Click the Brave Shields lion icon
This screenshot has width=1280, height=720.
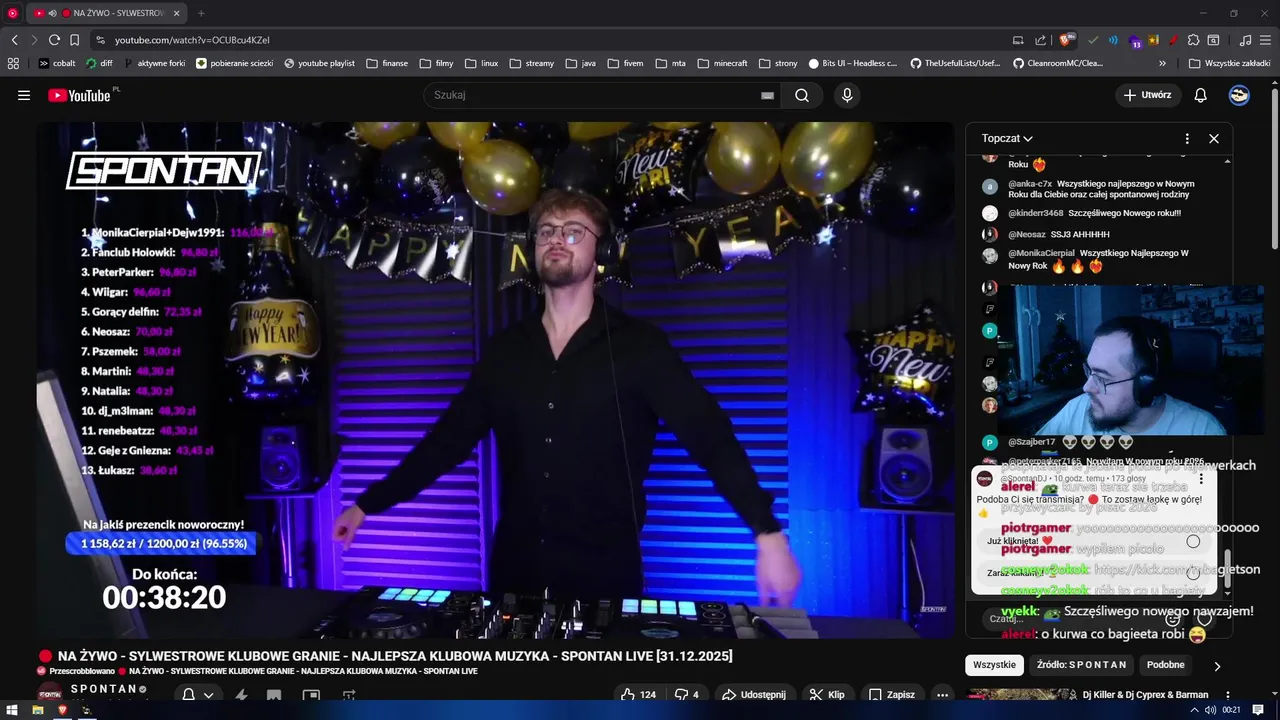1066,40
